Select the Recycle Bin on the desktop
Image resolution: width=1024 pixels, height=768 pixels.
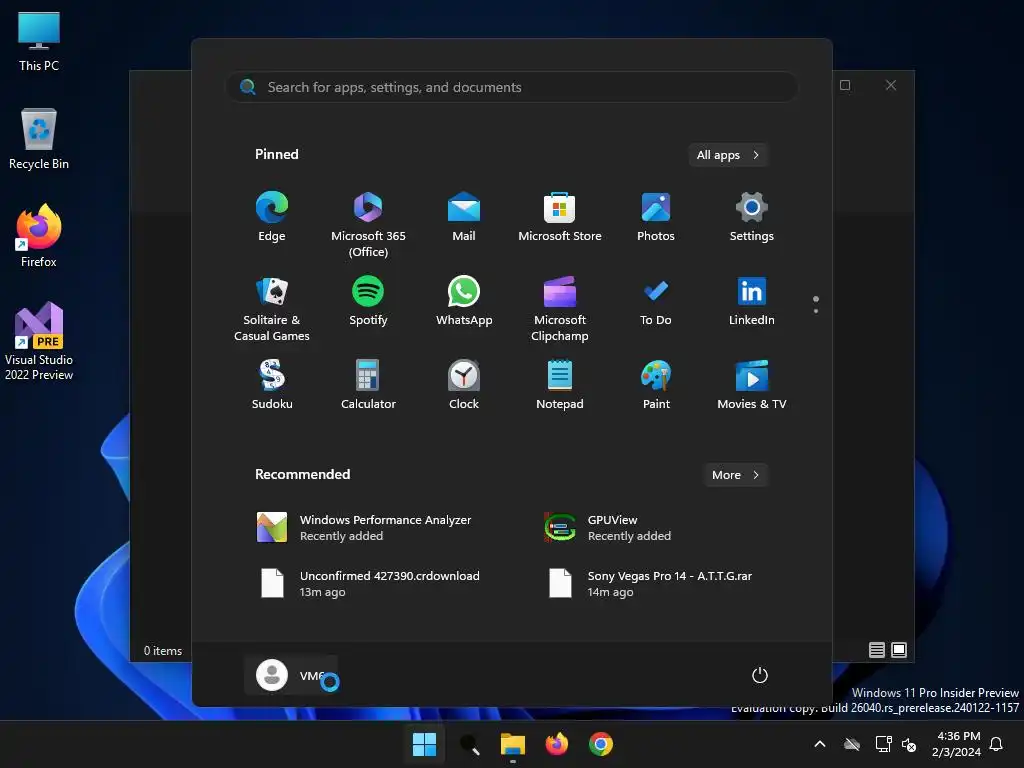click(39, 139)
